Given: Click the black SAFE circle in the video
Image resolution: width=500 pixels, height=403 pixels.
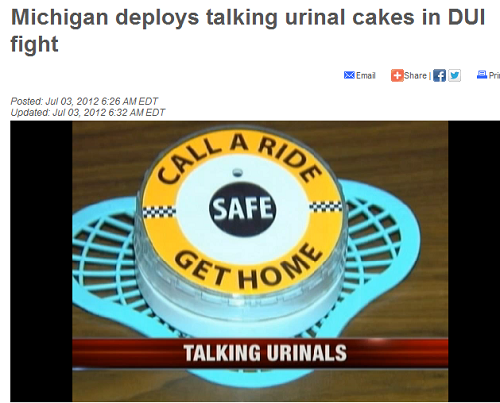Looking at the screenshot, I should tap(242, 209).
